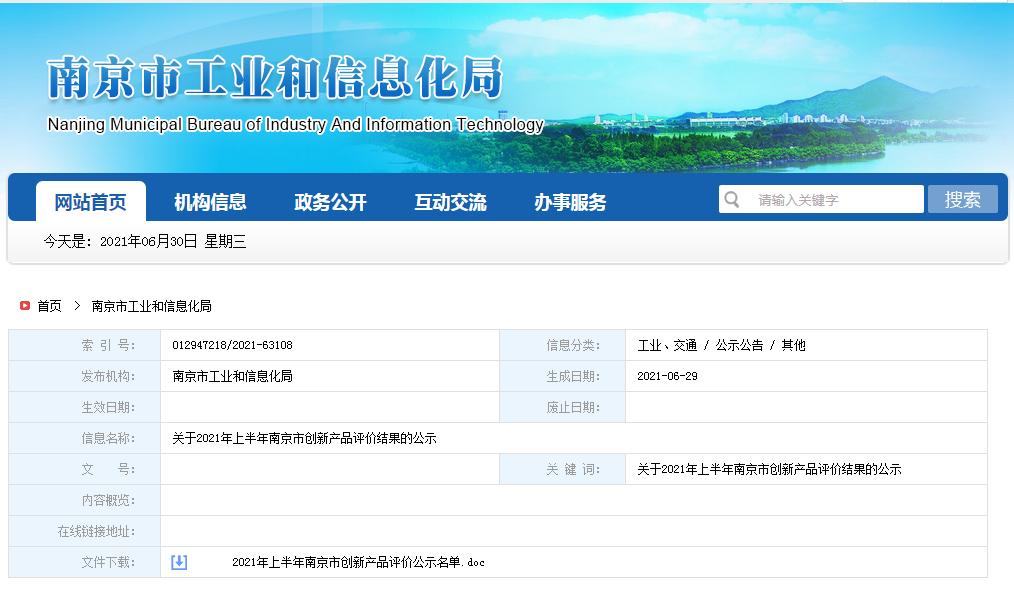Image resolution: width=1014 pixels, height=592 pixels.
Task: Click the red home icon in breadcrumb
Action: pyautogui.click(x=25, y=306)
